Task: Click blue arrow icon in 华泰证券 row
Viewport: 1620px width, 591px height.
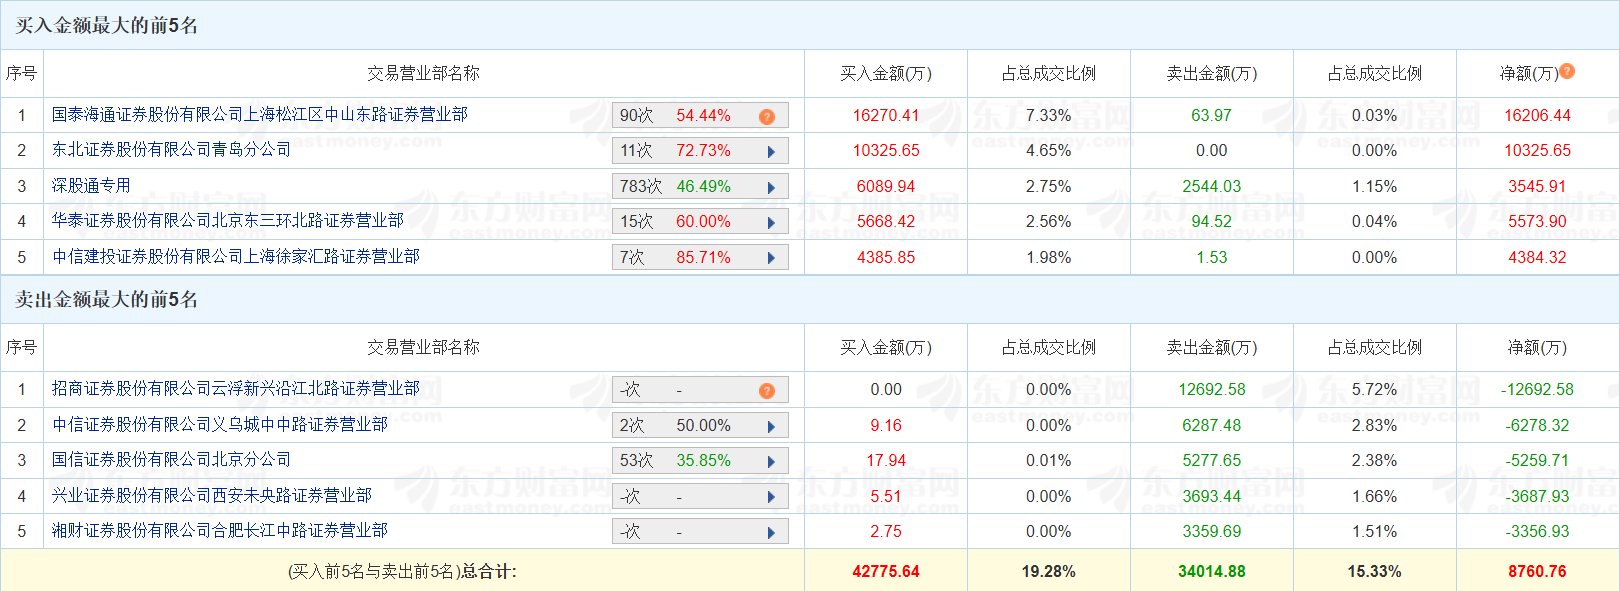Action: (771, 223)
